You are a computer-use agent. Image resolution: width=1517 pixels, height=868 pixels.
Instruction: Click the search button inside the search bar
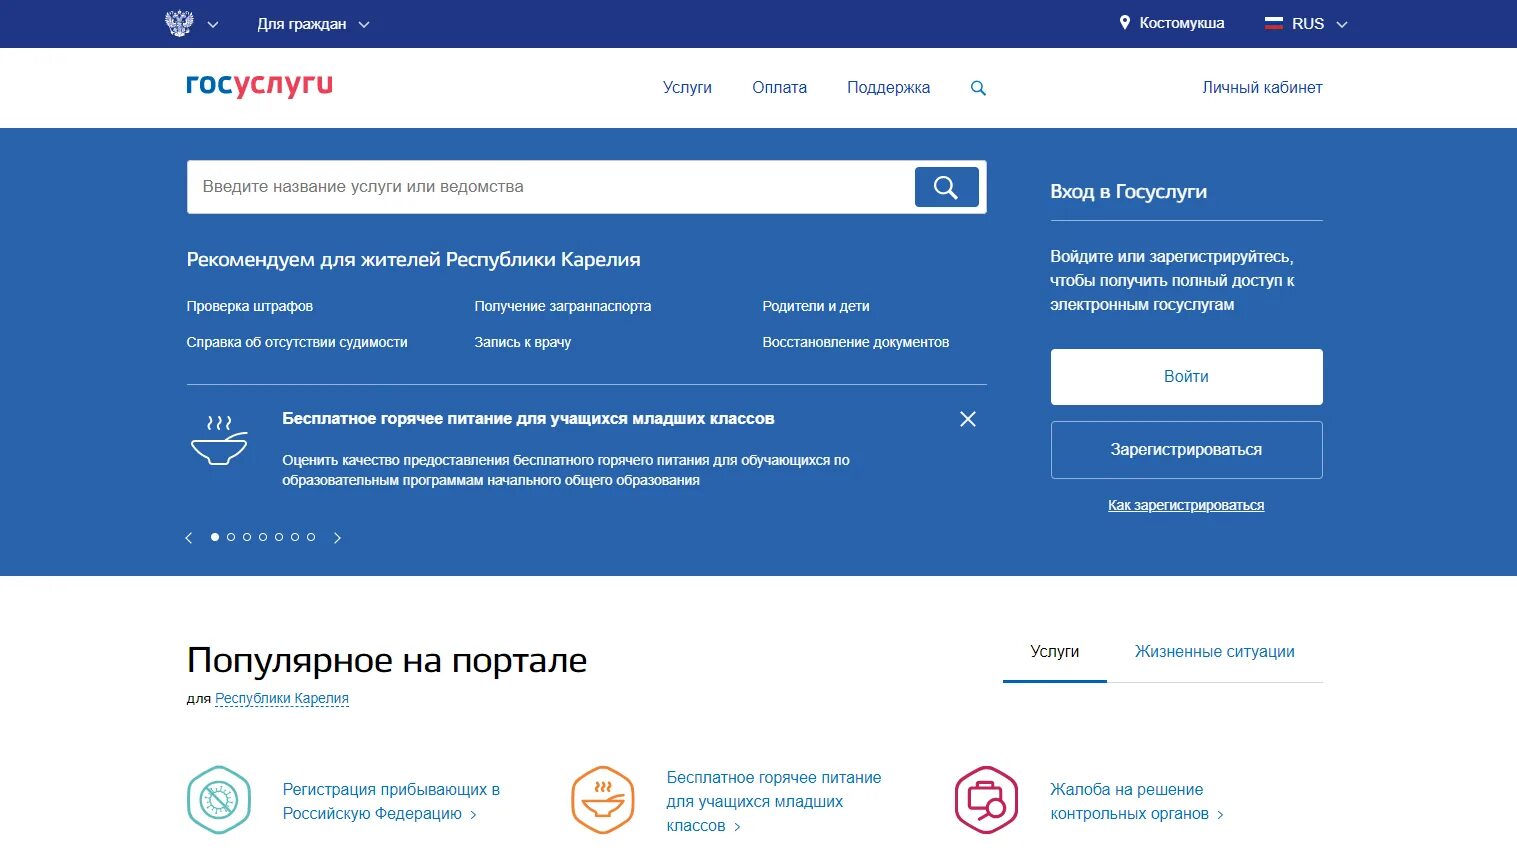pos(945,186)
